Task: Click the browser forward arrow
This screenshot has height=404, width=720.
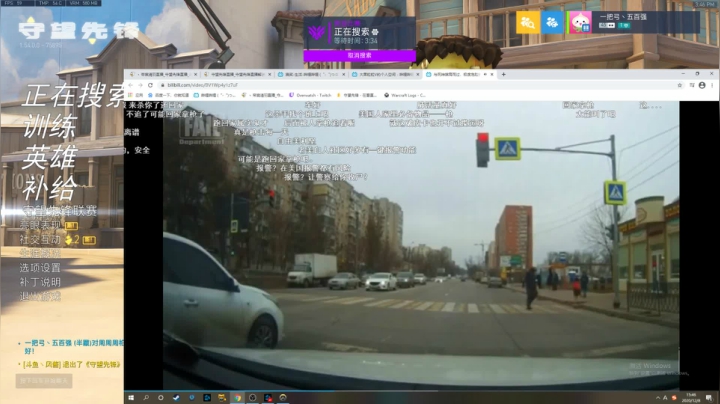Action: [140, 85]
